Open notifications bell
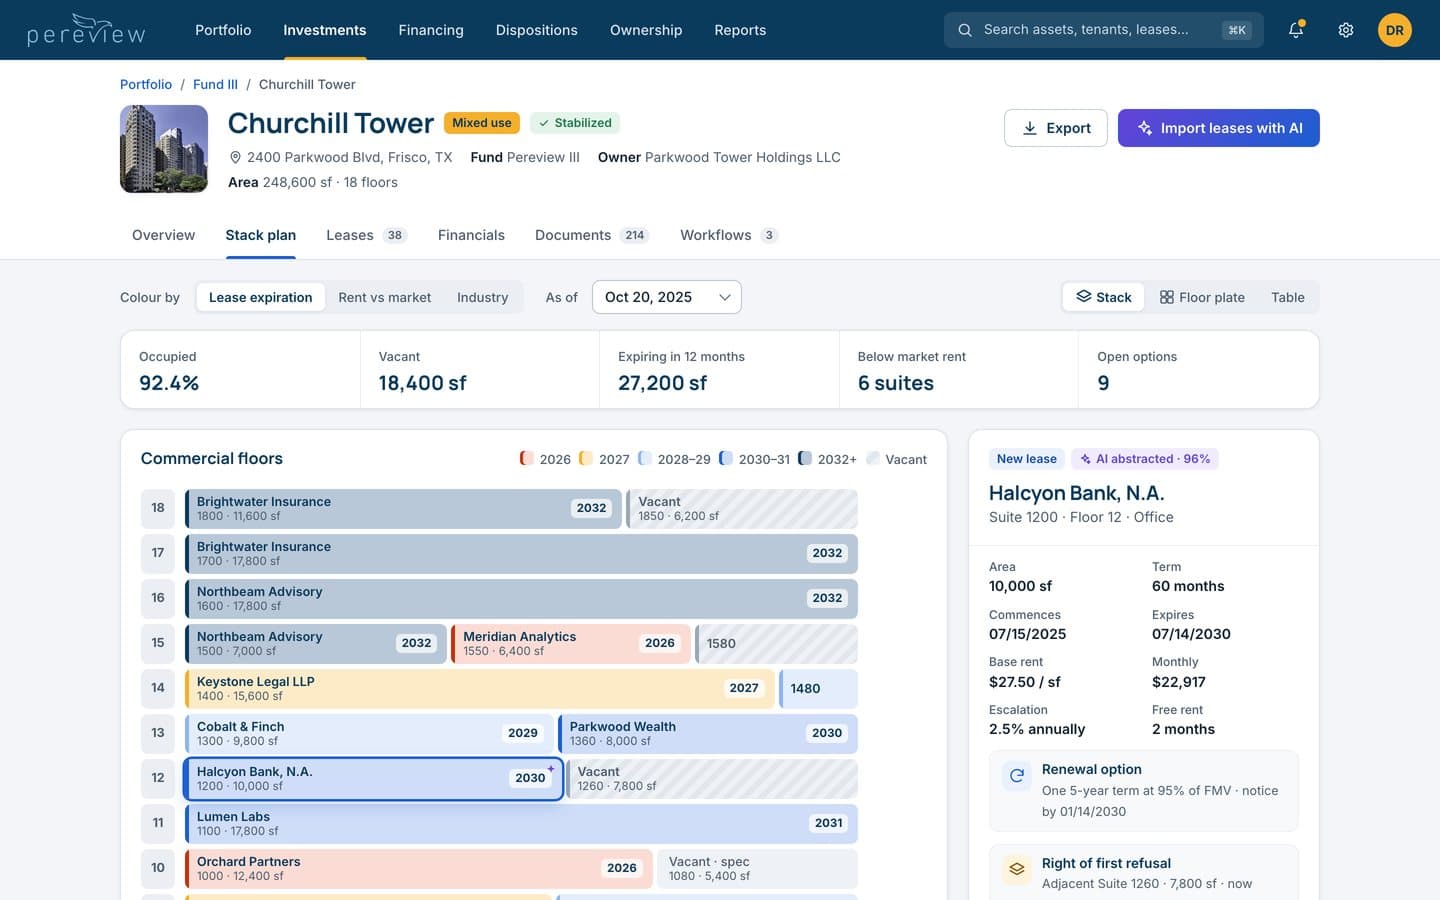The width and height of the screenshot is (1440, 900). click(1296, 30)
